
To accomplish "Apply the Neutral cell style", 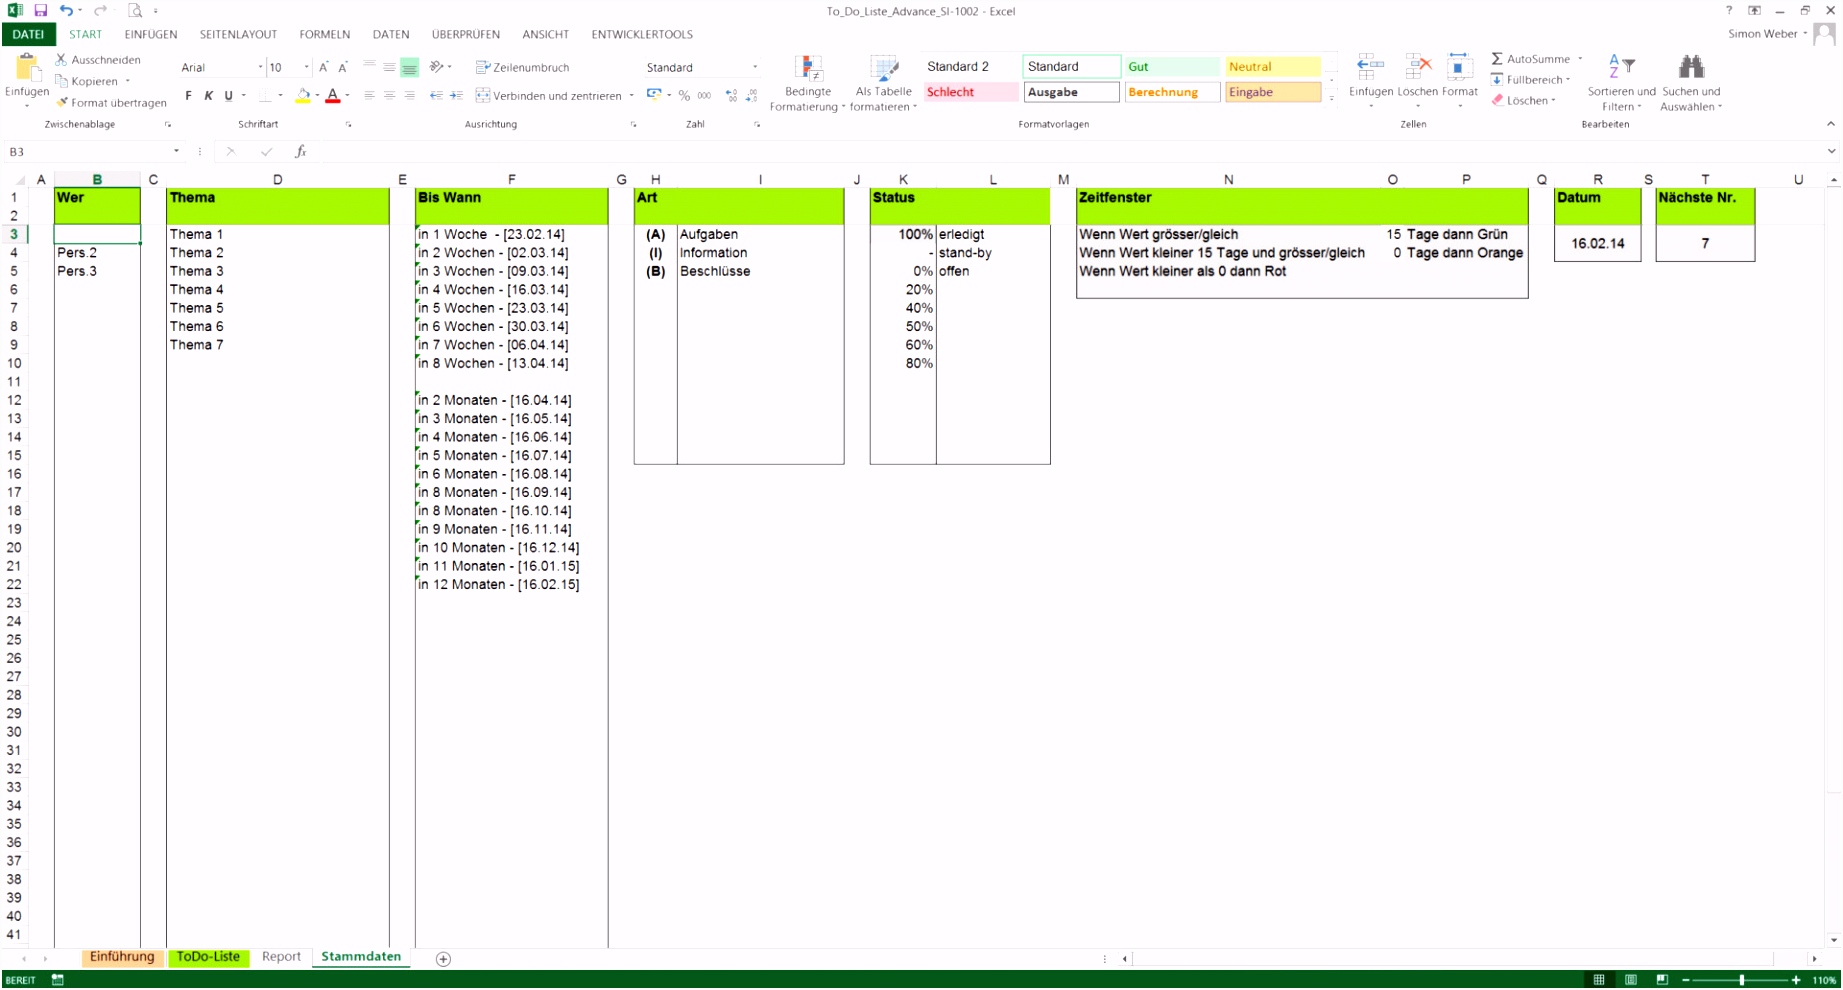I will click(1272, 67).
